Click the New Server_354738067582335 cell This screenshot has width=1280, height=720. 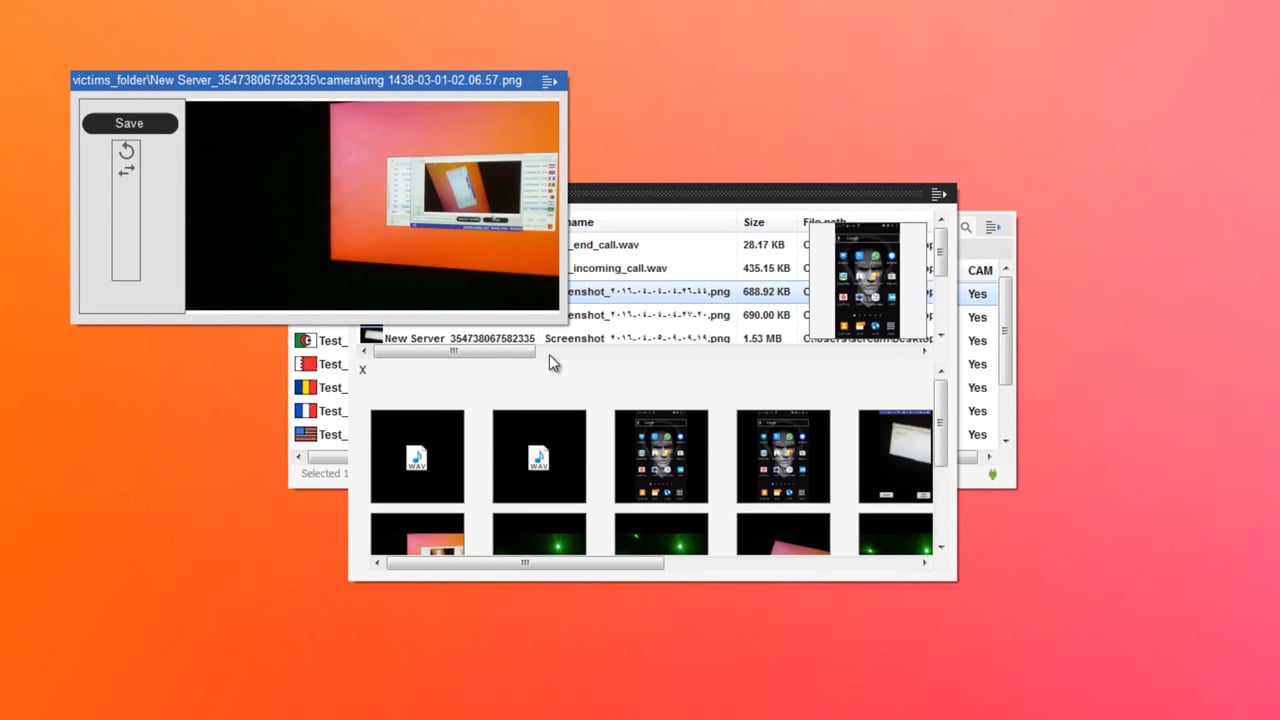pos(460,339)
